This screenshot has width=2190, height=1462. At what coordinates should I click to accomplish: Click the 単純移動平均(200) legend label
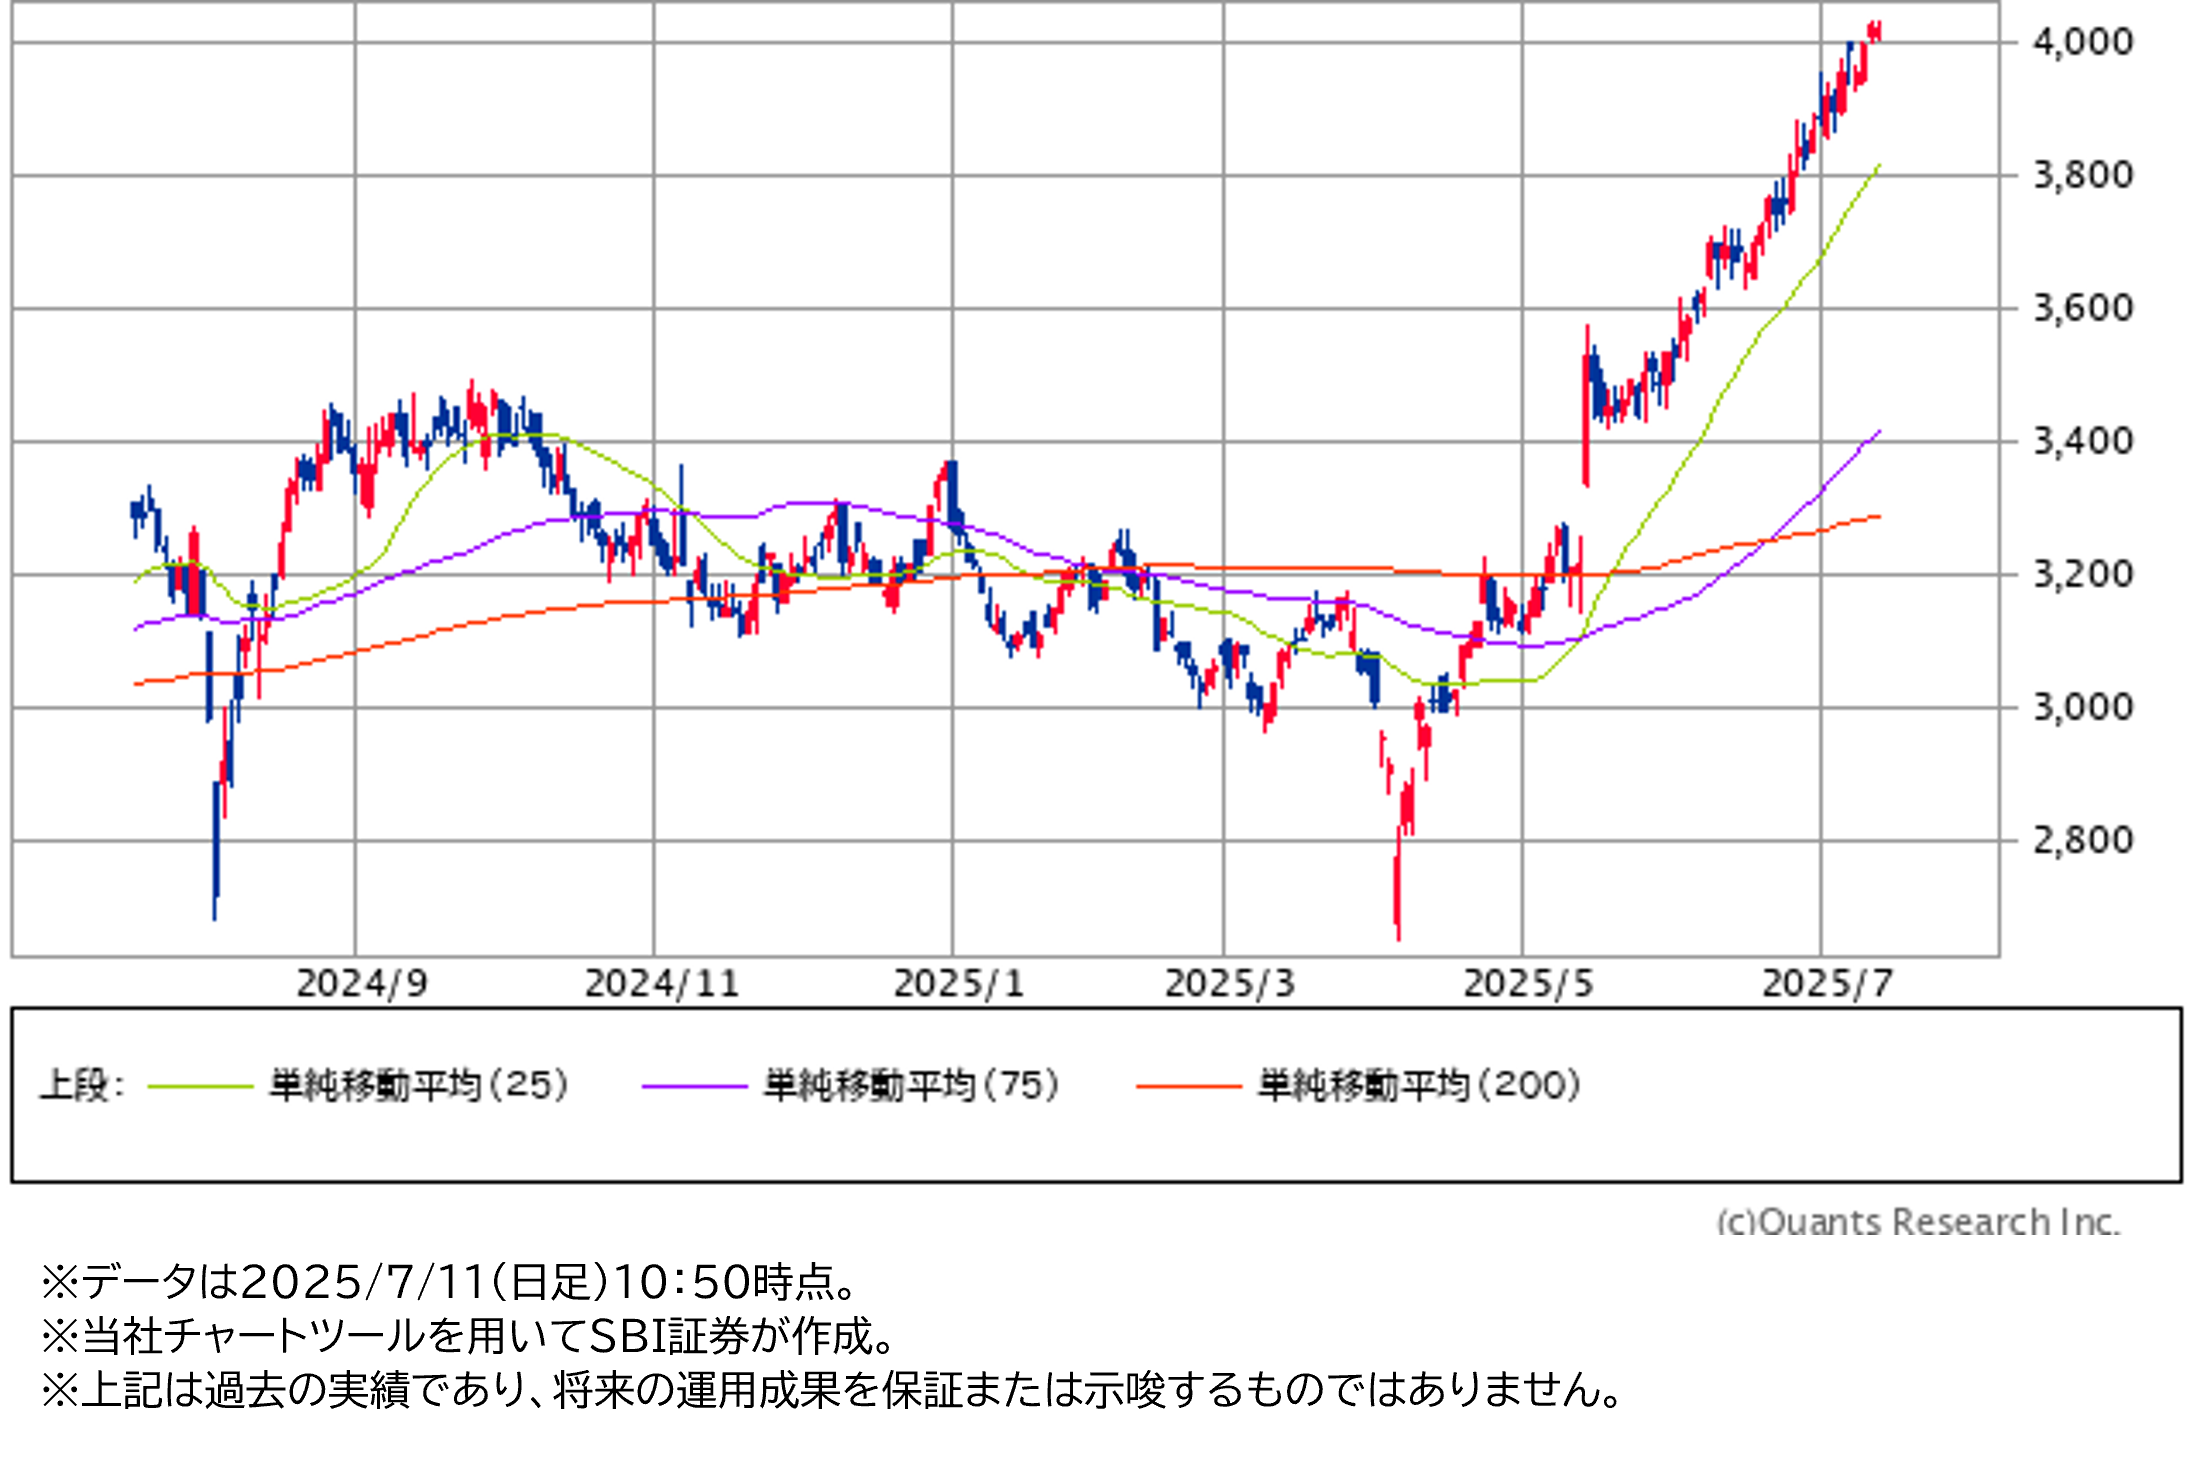click(1419, 1086)
